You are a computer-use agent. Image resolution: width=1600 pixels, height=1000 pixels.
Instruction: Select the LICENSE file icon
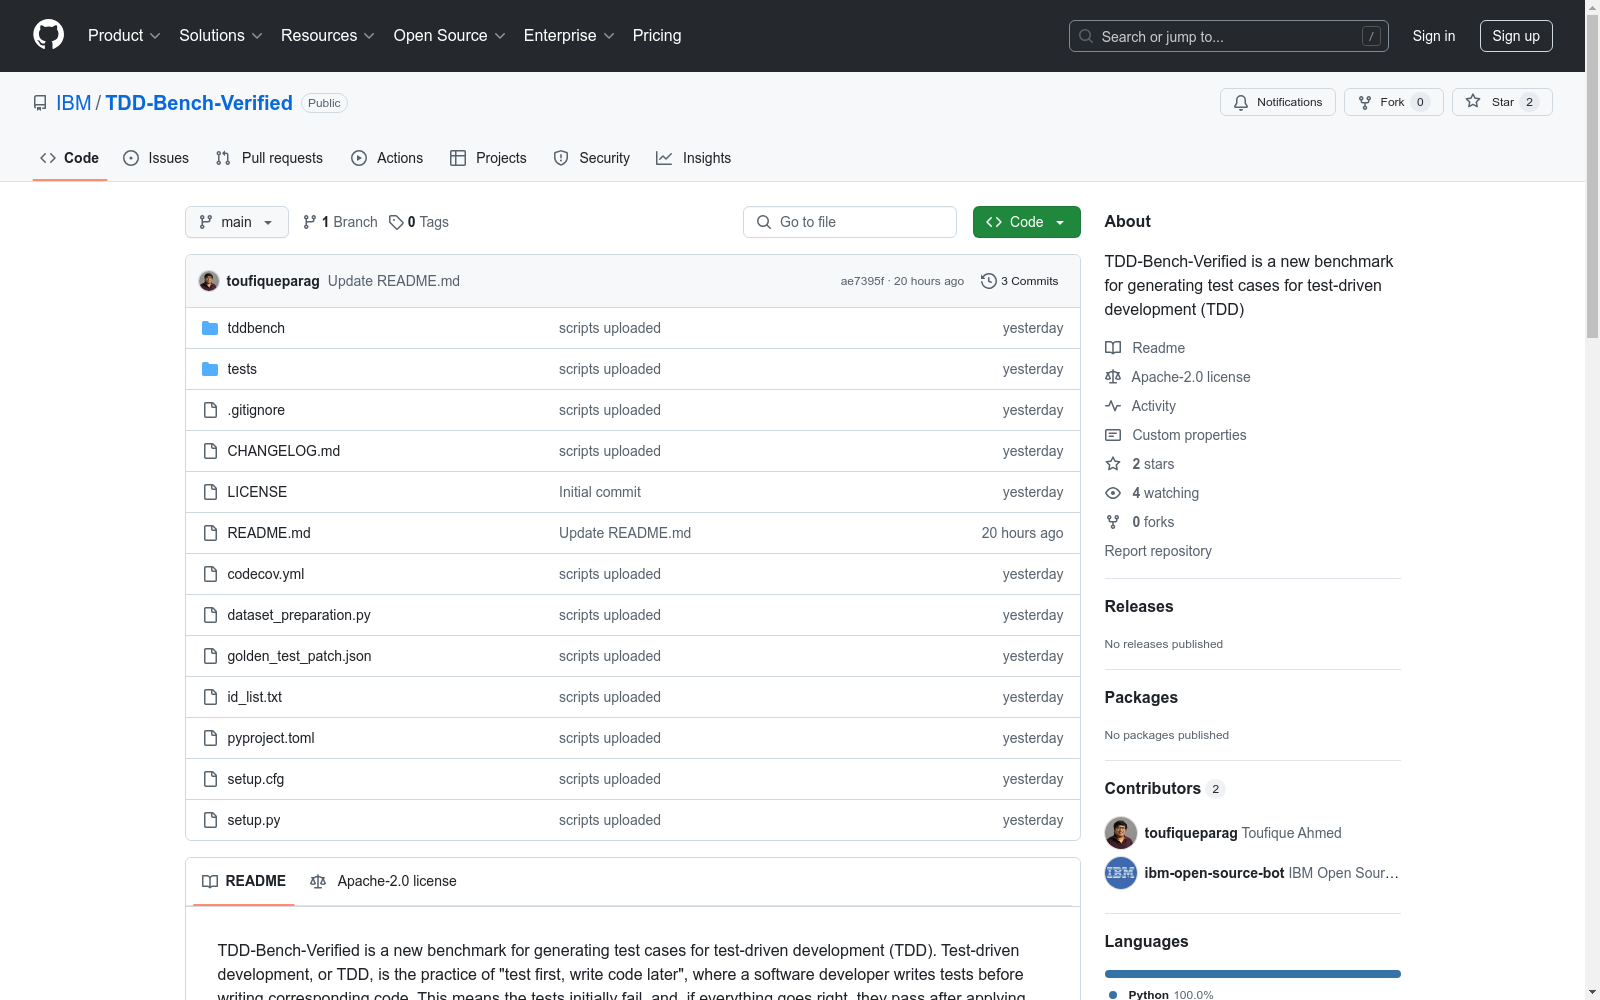point(210,492)
